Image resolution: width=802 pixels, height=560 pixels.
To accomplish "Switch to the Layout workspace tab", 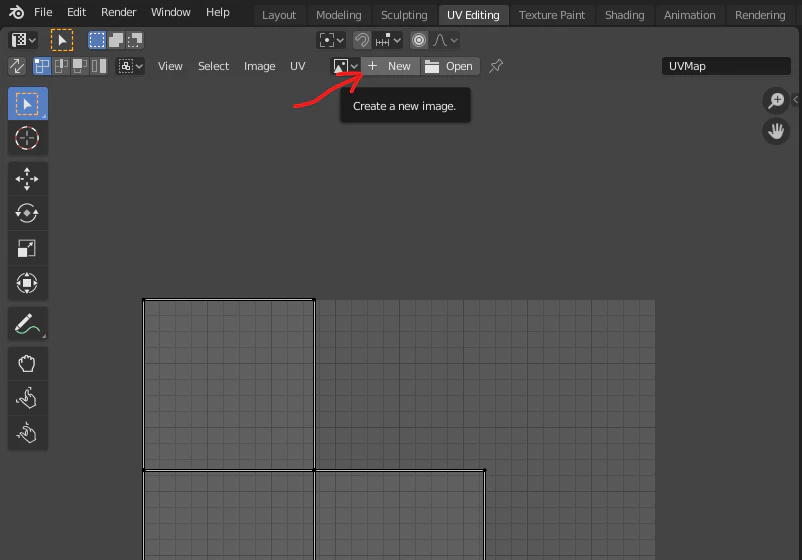I will [x=279, y=15].
